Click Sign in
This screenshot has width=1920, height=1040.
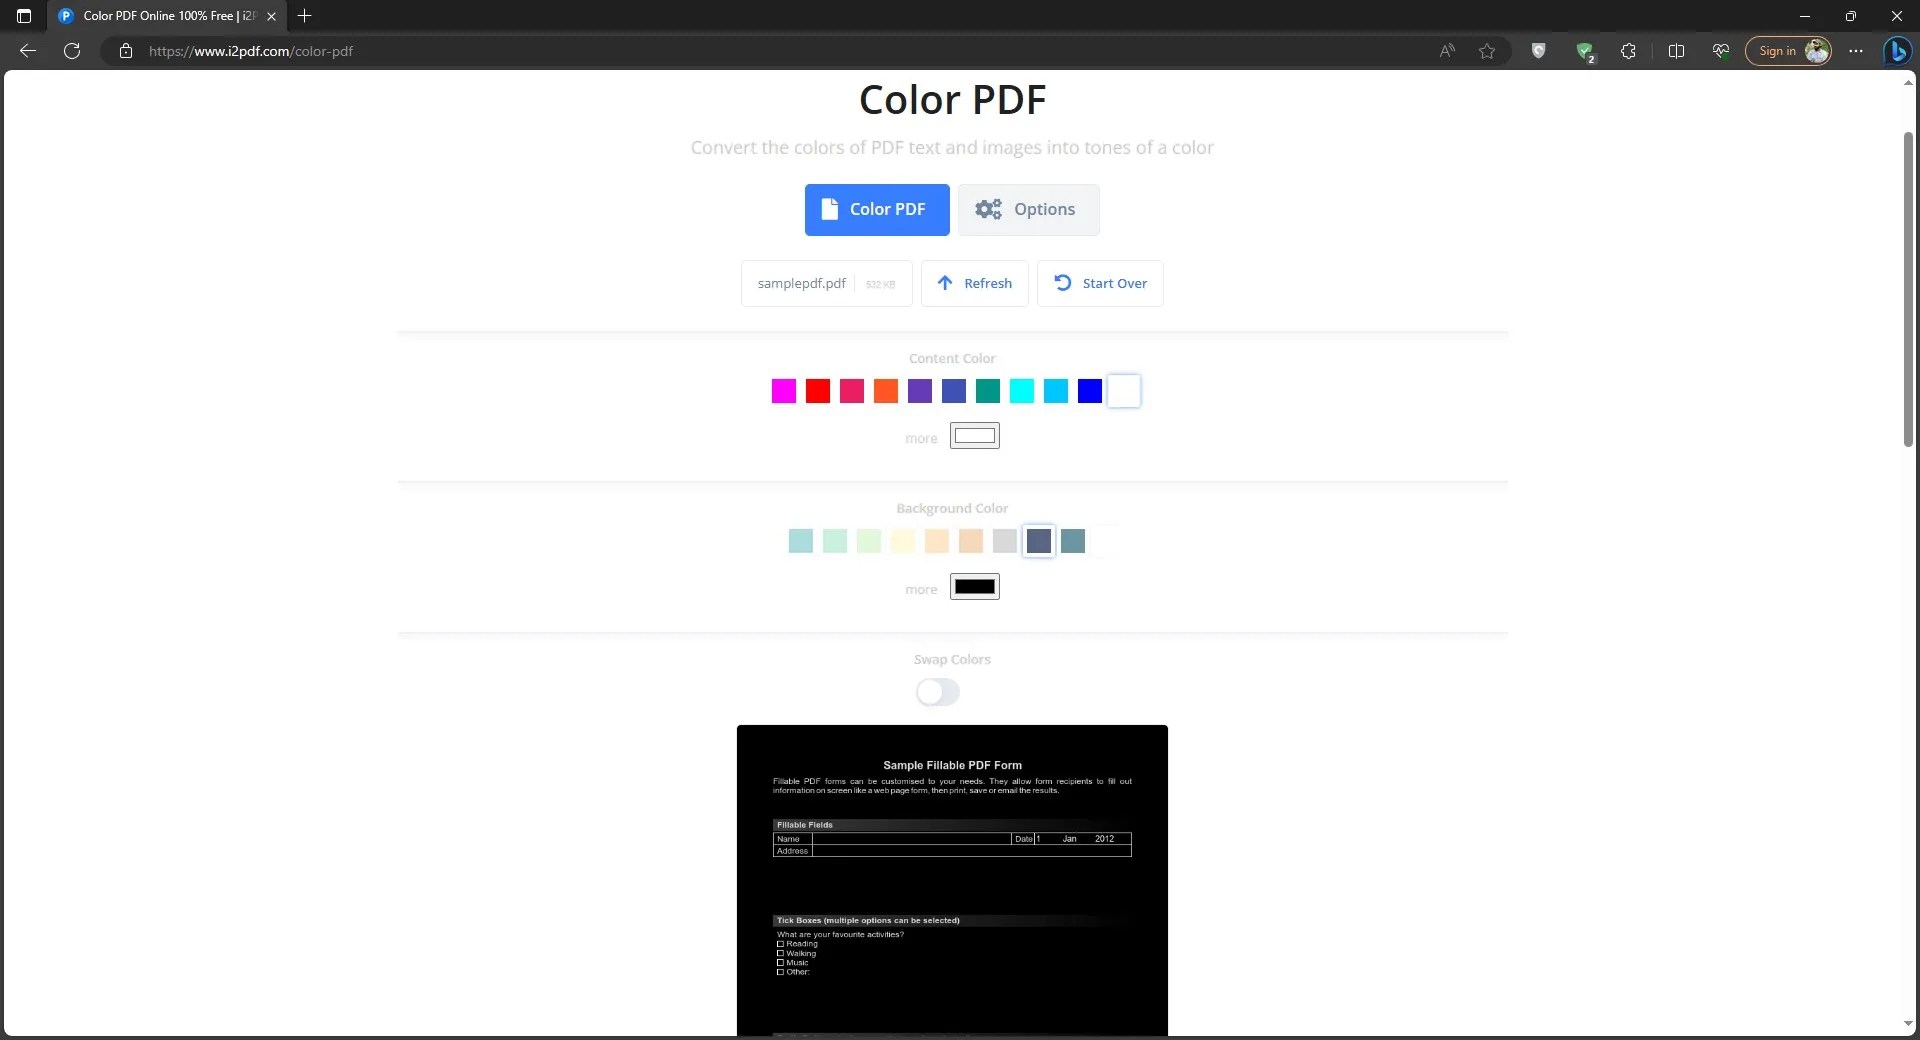tap(1779, 51)
